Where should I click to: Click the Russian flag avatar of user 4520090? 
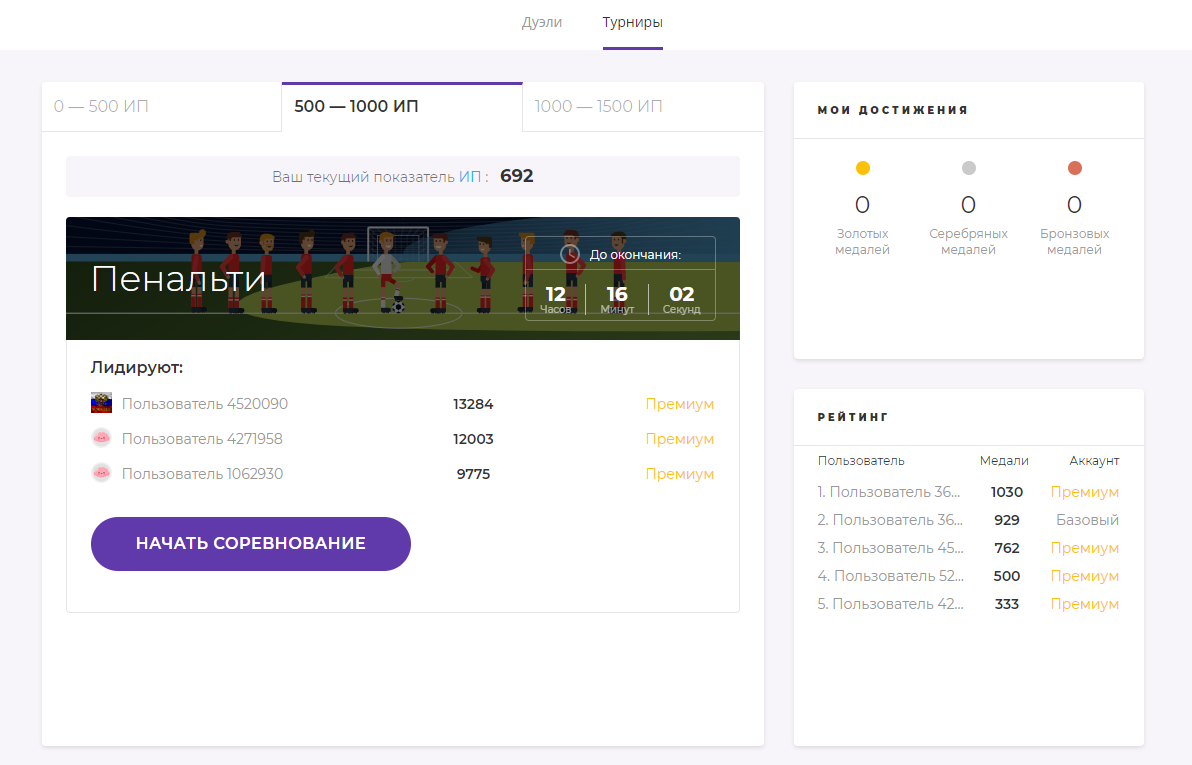click(101, 403)
